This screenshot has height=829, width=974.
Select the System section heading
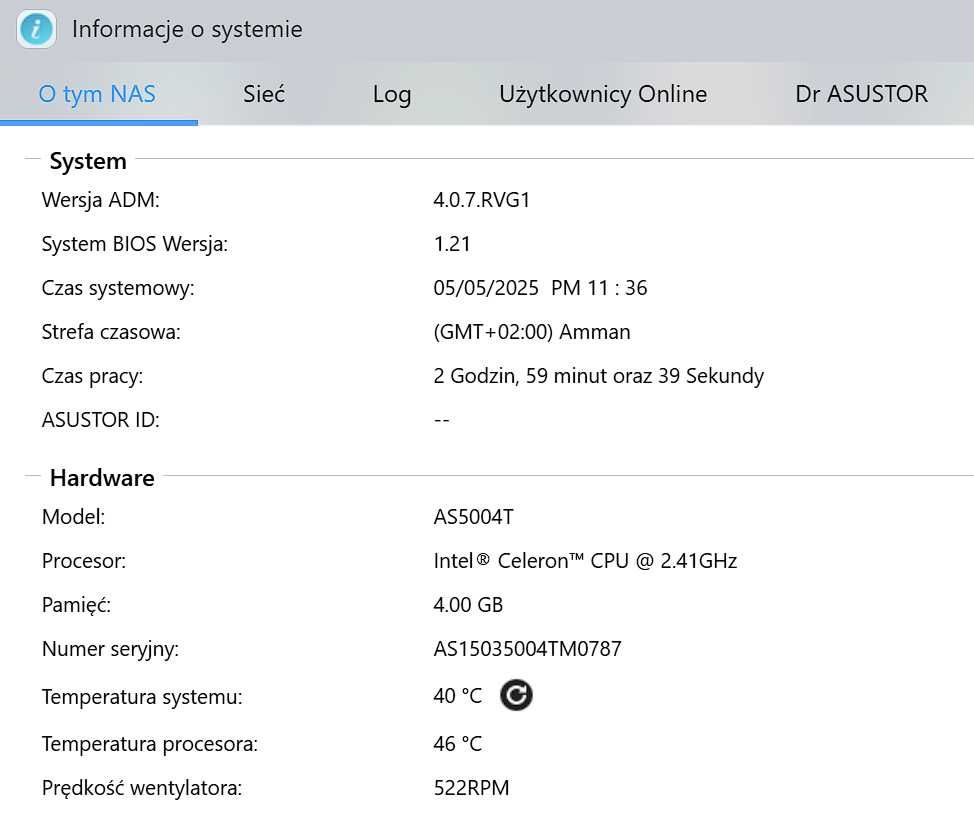[88, 161]
